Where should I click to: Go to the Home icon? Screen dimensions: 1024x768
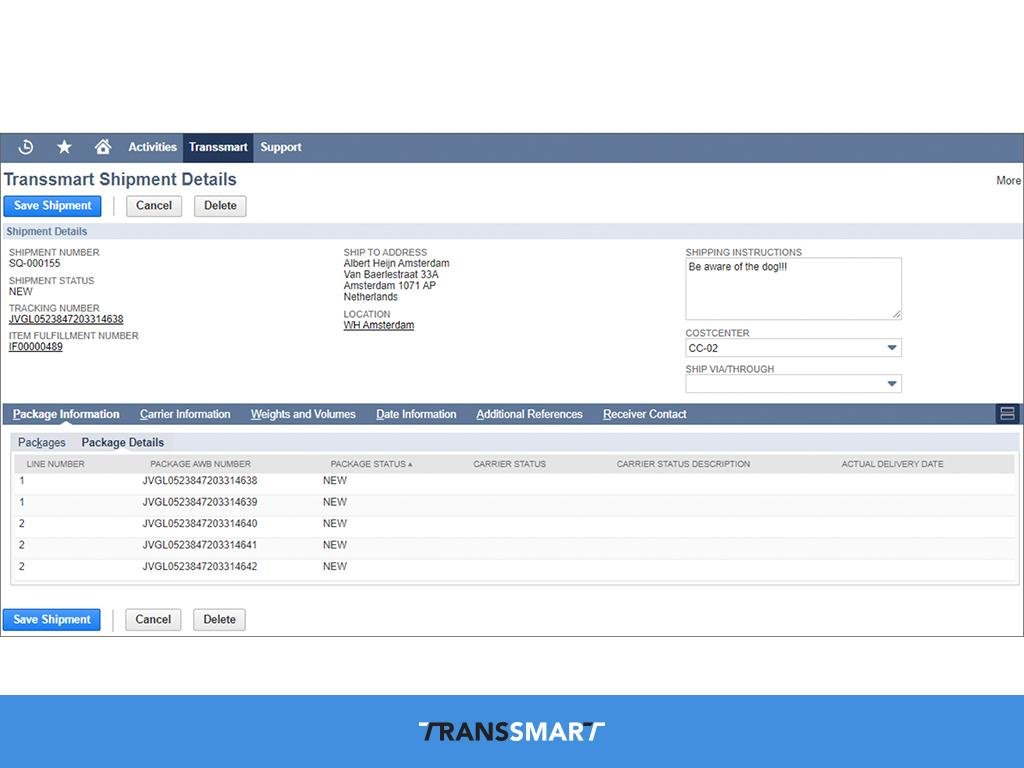click(x=103, y=147)
